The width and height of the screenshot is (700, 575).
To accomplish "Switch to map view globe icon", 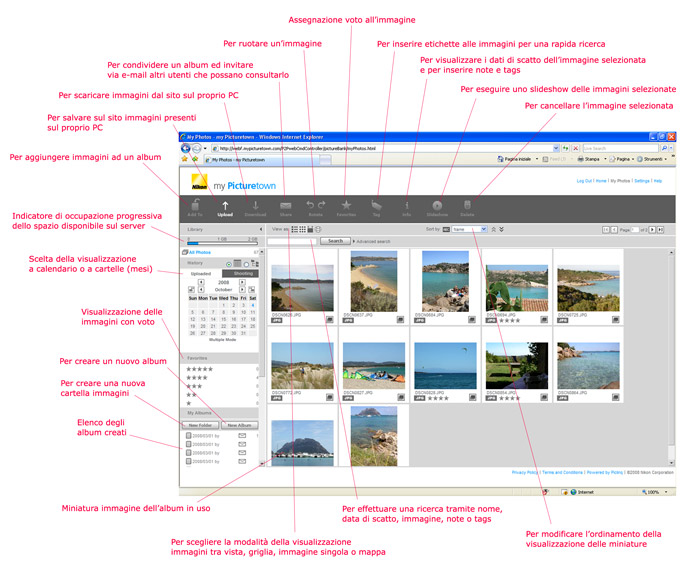I will [x=318, y=229].
